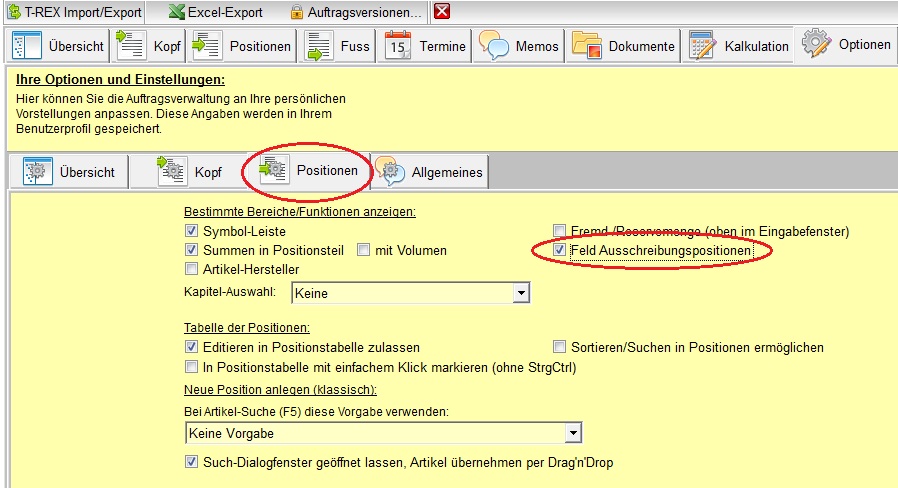Viewport: 898px width, 488px height.
Task: Click Ihre Optionen und Einstellungen heading
Action: pyautogui.click(x=120, y=80)
